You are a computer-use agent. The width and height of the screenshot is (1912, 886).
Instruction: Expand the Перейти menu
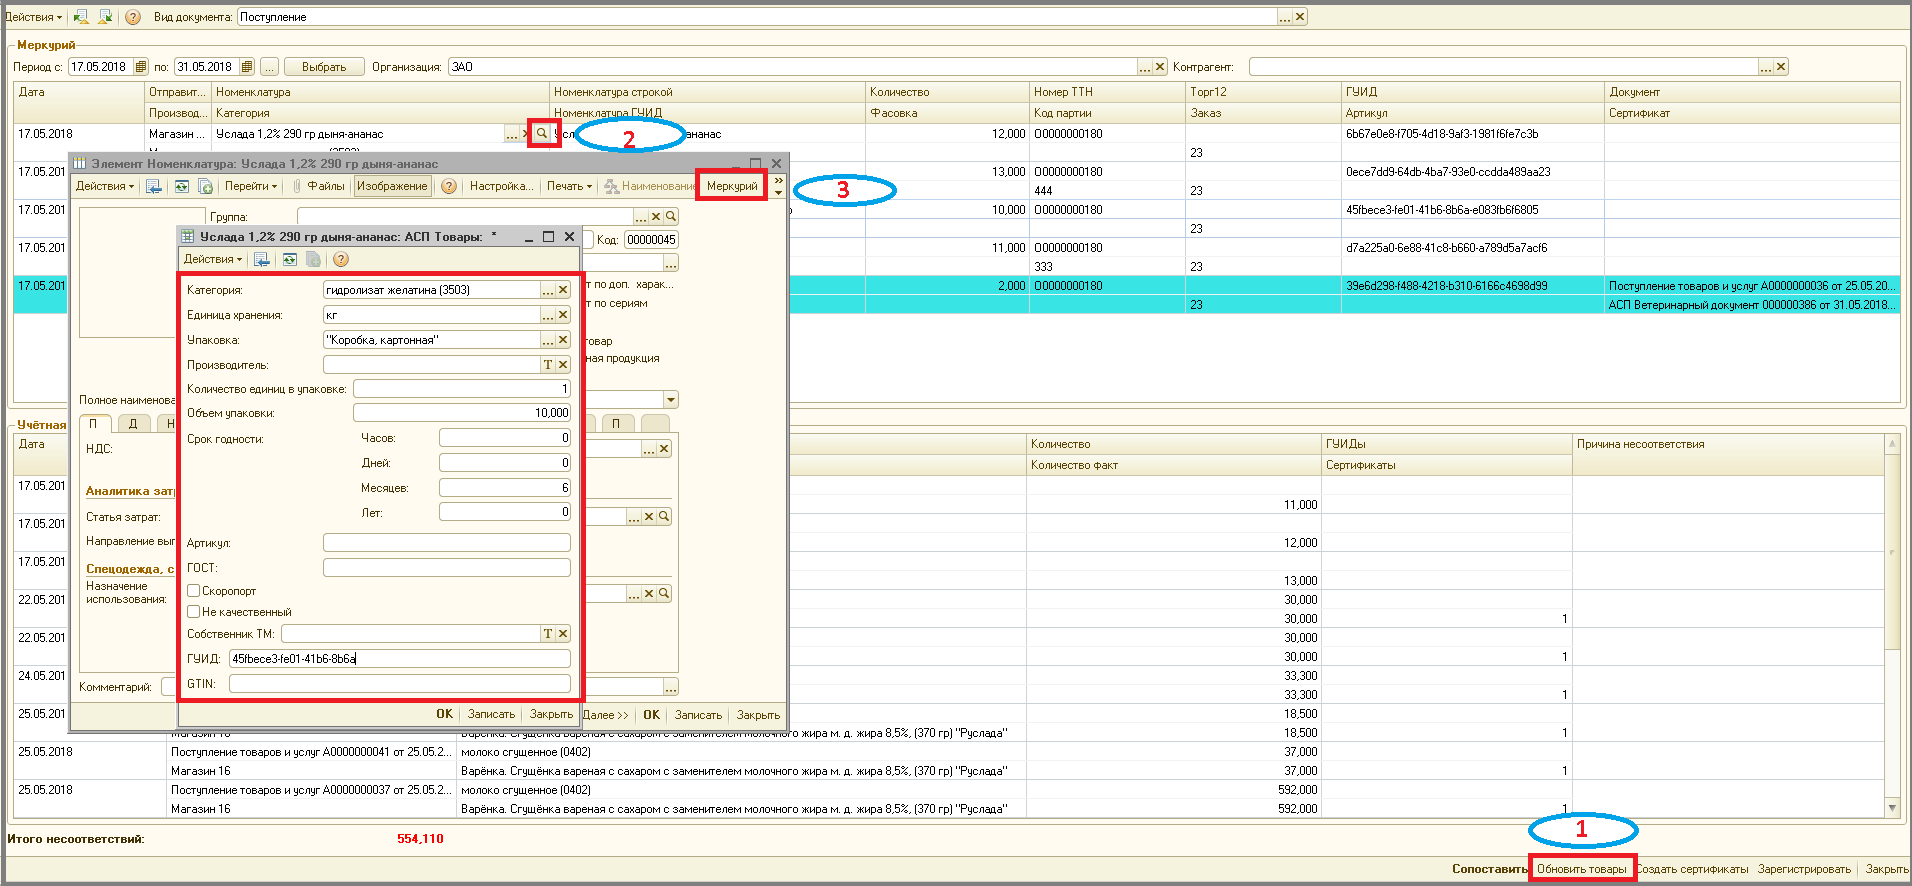[250, 186]
